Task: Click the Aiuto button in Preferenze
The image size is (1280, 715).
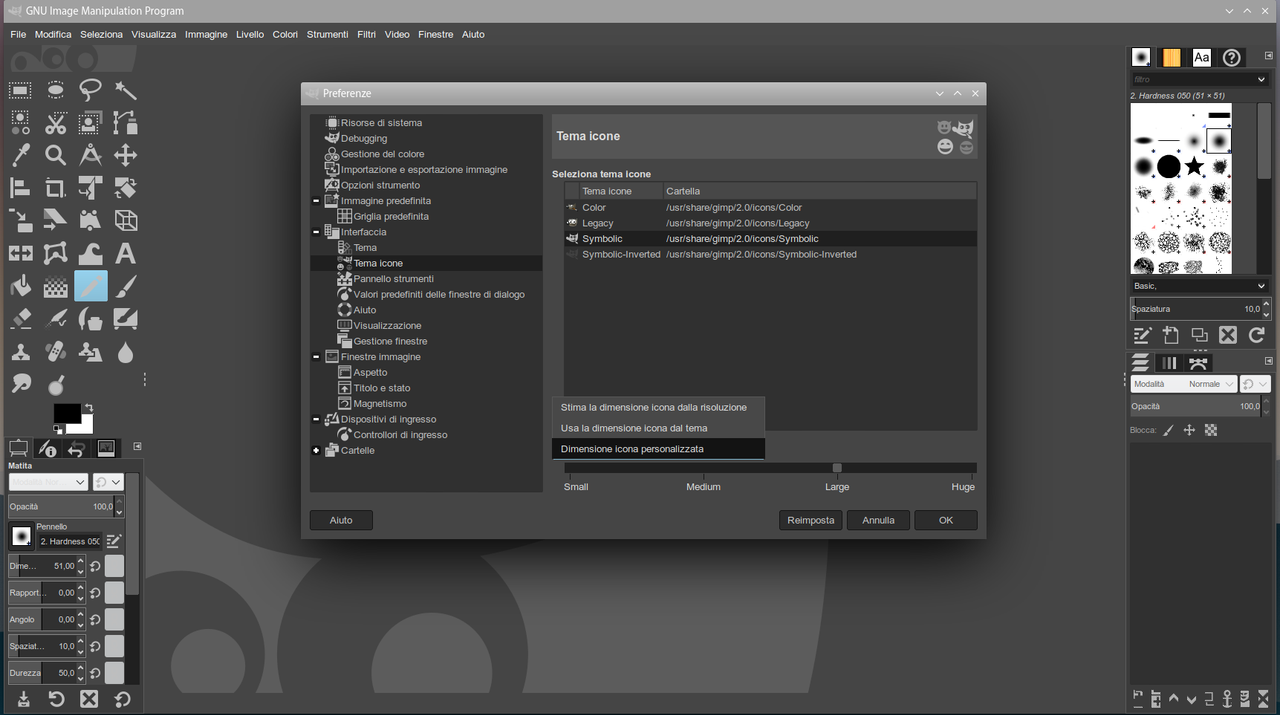Action: coord(341,520)
